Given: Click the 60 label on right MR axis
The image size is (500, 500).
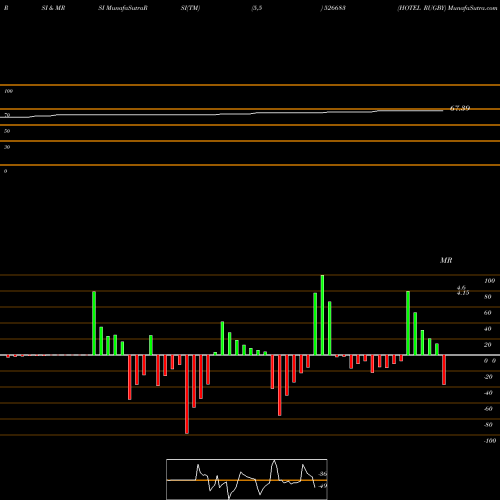Looking at the screenshot, I should 488,313.
